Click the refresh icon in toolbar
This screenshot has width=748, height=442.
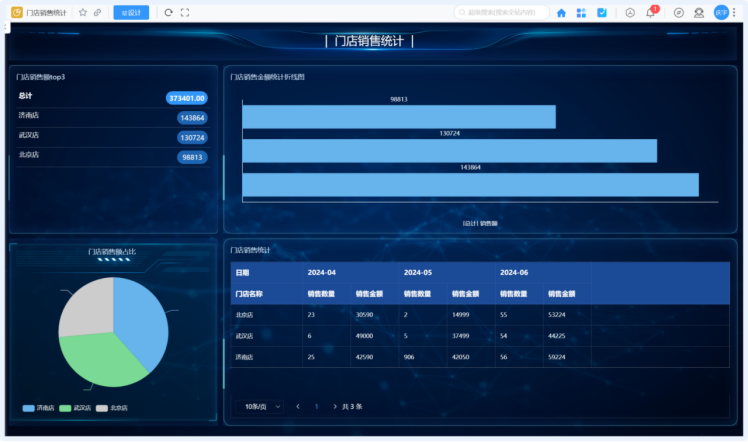(x=168, y=12)
